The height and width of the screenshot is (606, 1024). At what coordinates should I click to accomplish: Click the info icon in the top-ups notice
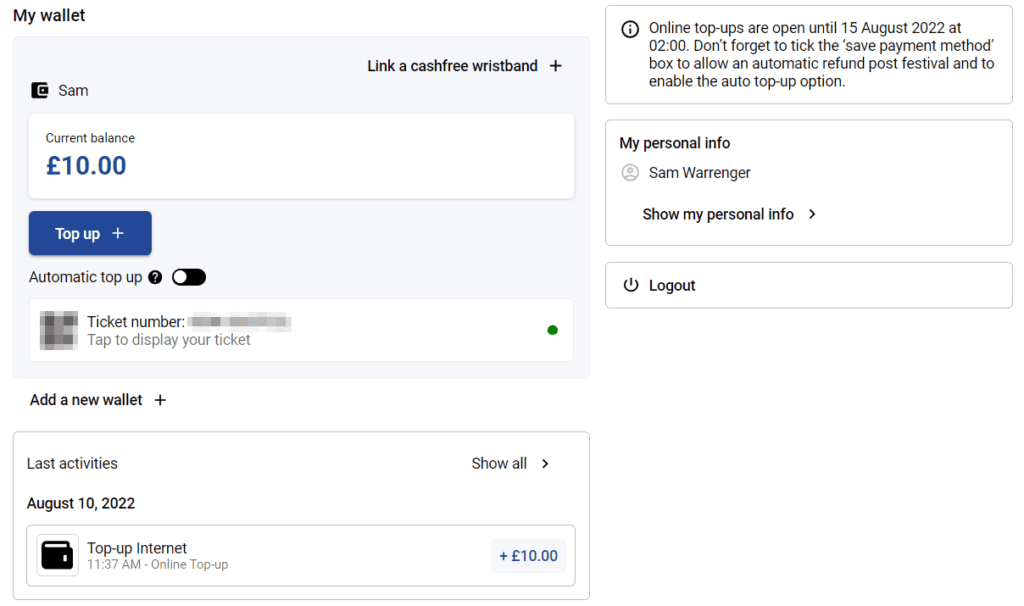630,29
